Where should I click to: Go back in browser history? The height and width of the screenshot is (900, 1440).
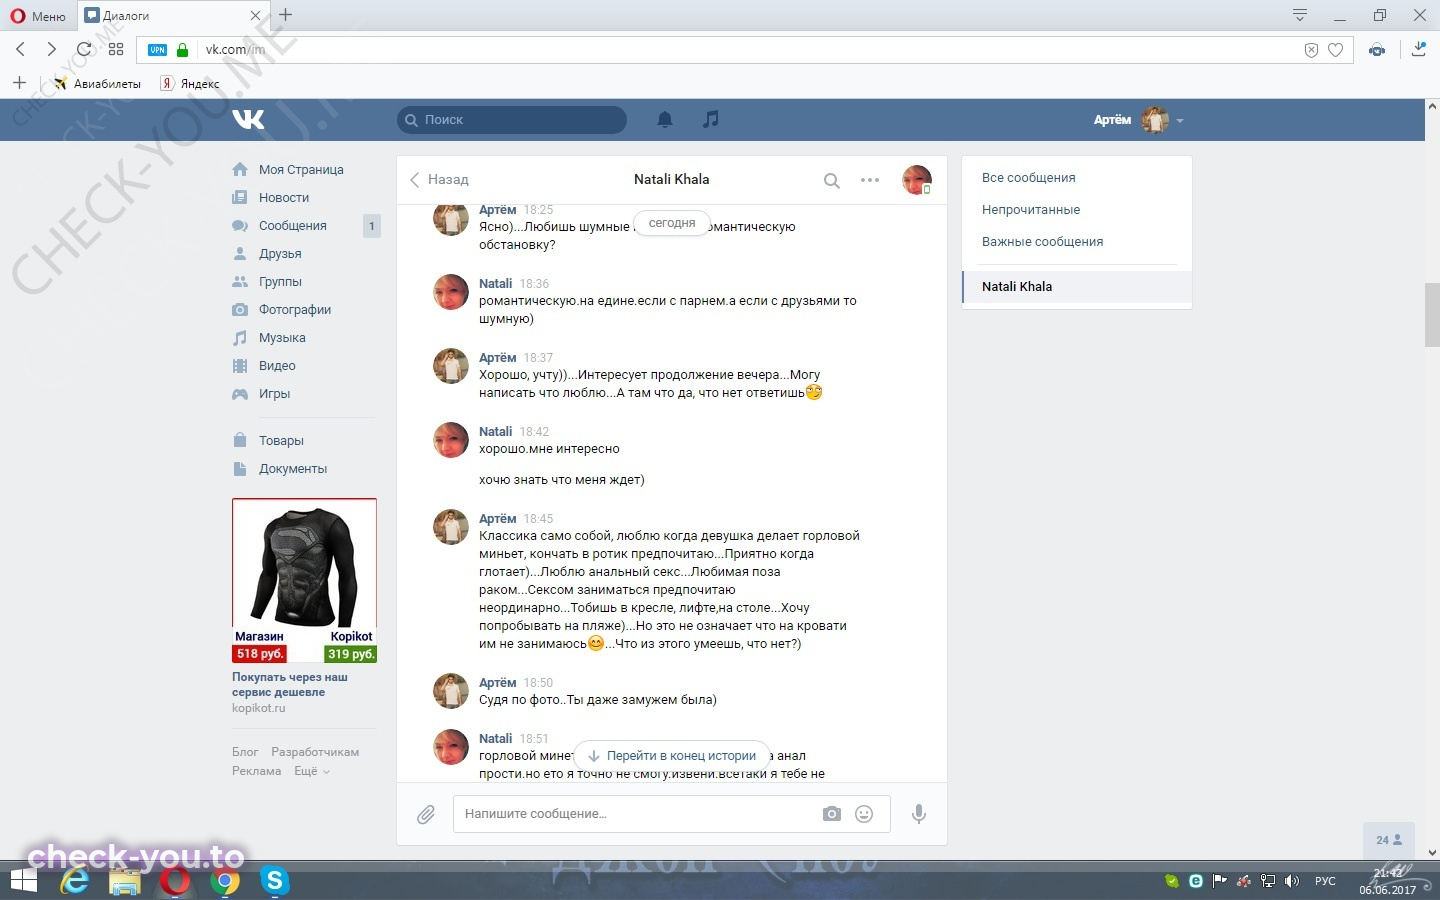pyautogui.click(x=21, y=49)
